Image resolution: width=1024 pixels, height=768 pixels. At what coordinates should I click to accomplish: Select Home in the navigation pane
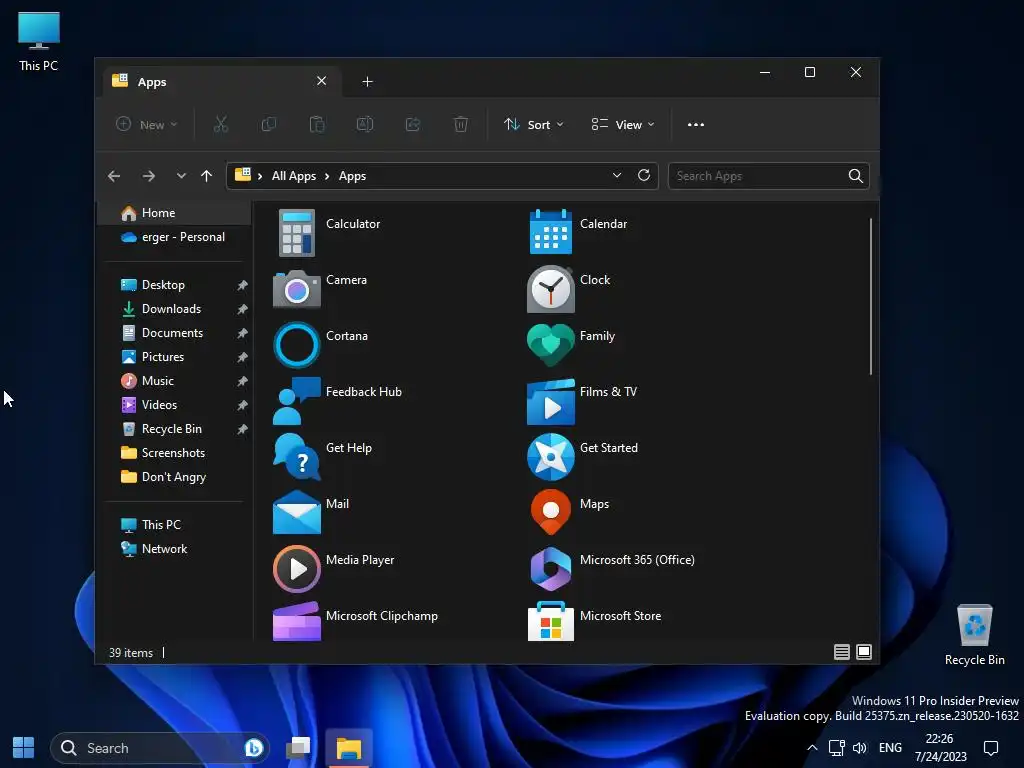[x=174, y=213]
